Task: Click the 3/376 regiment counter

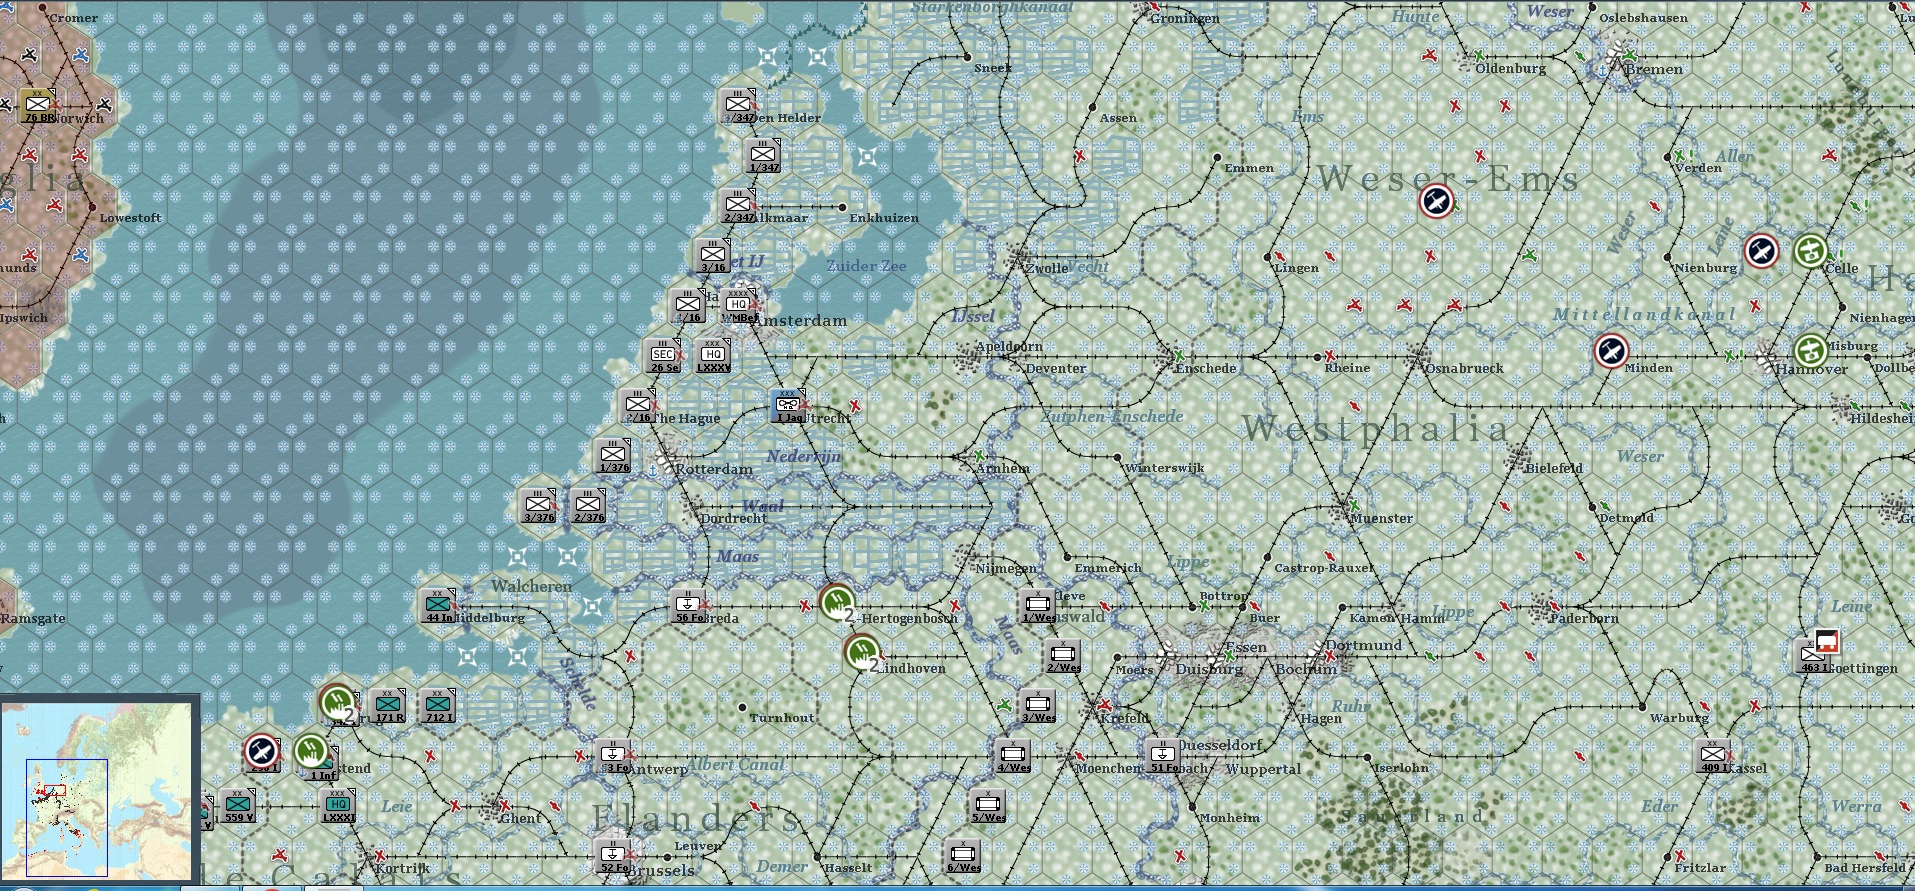Action: (x=538, y=505)
